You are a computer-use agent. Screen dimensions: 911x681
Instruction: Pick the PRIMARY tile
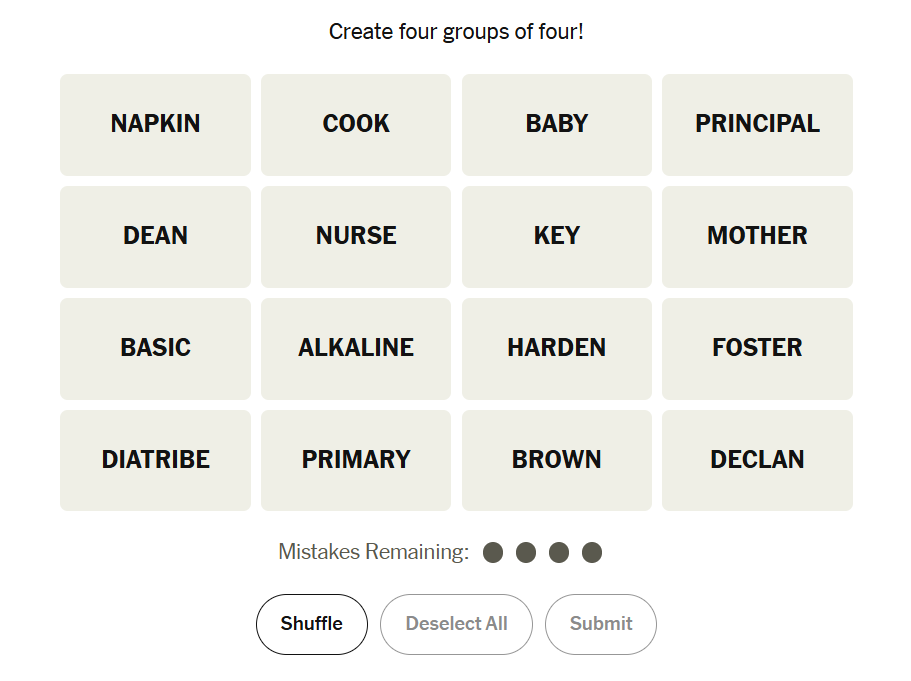coord(356,460)
